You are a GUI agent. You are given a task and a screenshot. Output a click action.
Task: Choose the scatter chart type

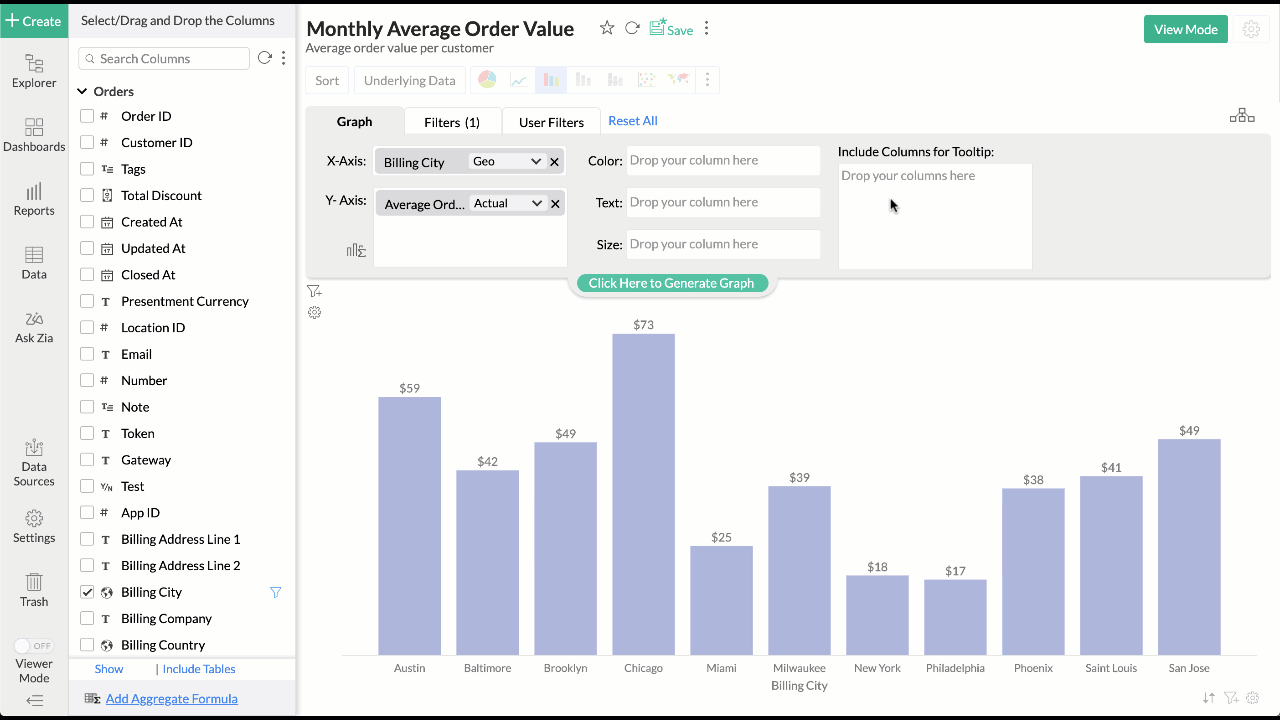[647, 79]
